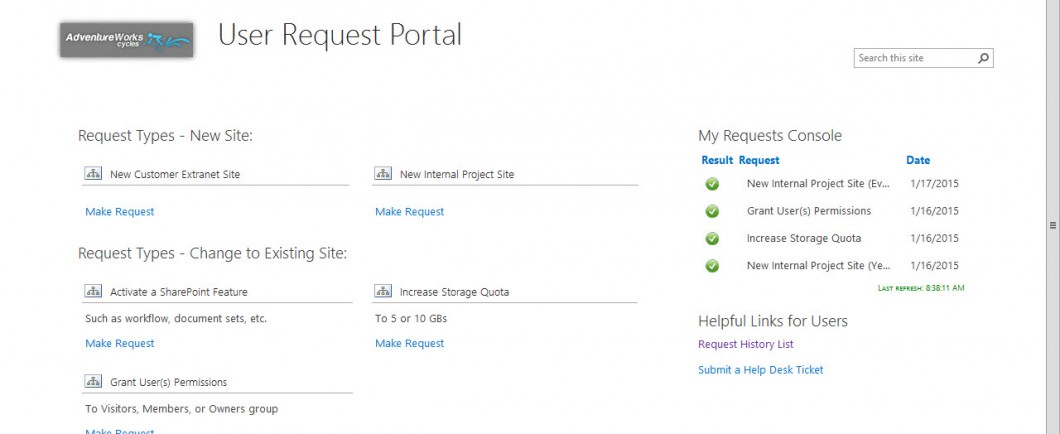Screen dimensions: 1060x434
Task: Click the search magnifier icon
Action: coord(983,58)
